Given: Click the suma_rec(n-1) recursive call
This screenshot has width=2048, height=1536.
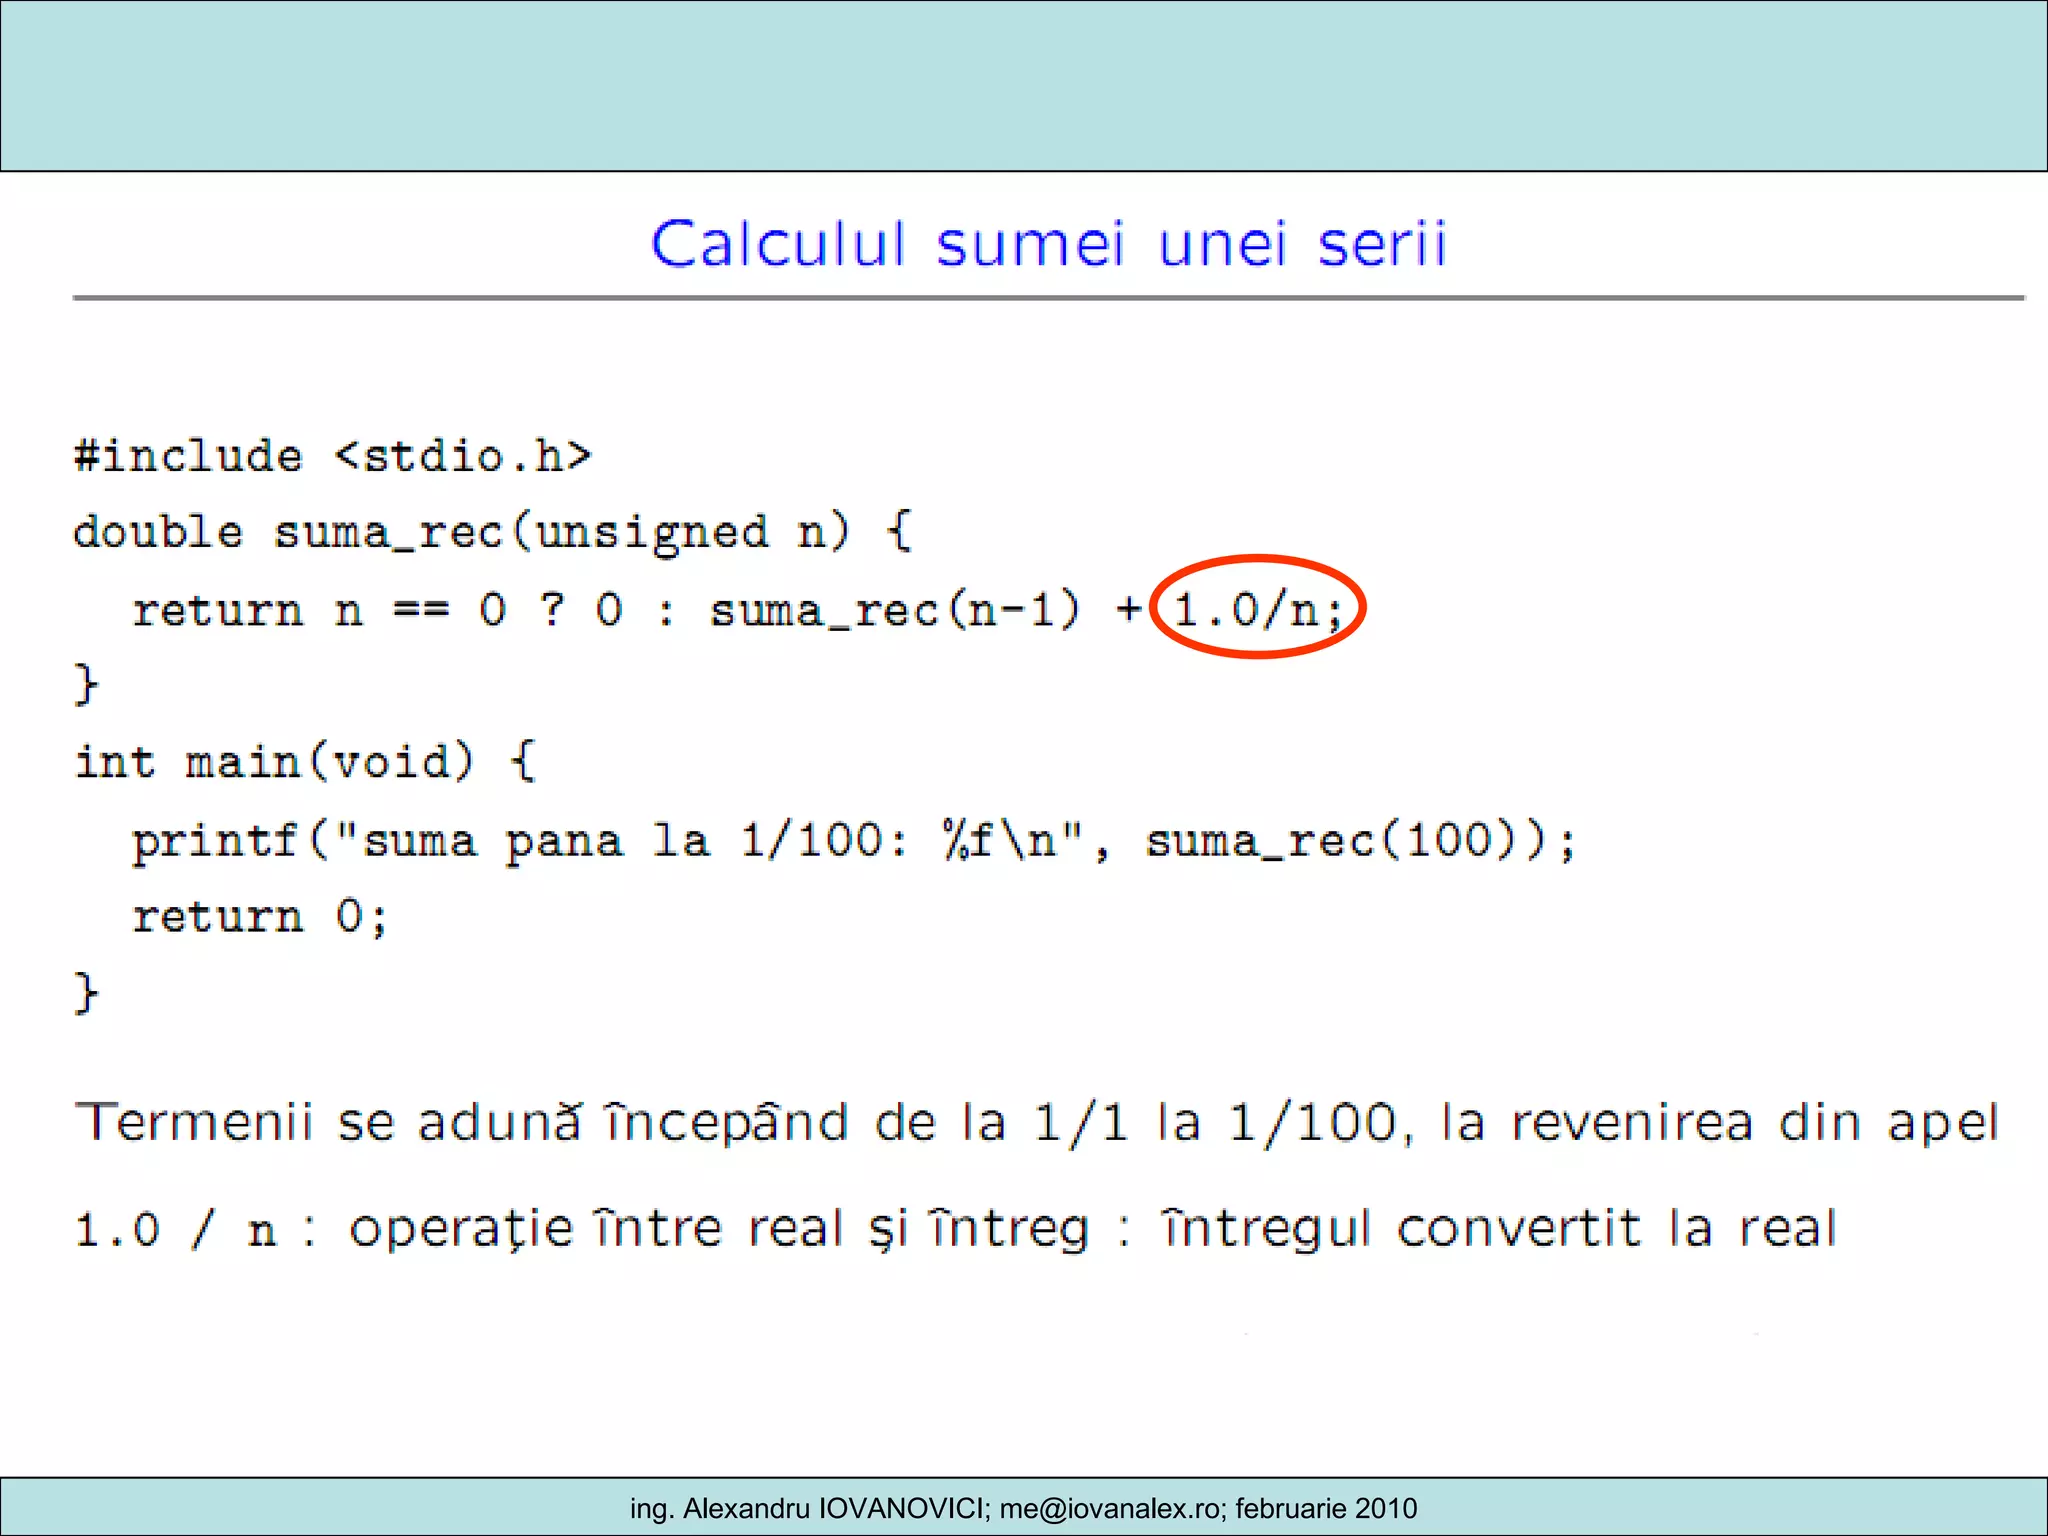Looking at the screenshot, I should [x=895, y=609].
